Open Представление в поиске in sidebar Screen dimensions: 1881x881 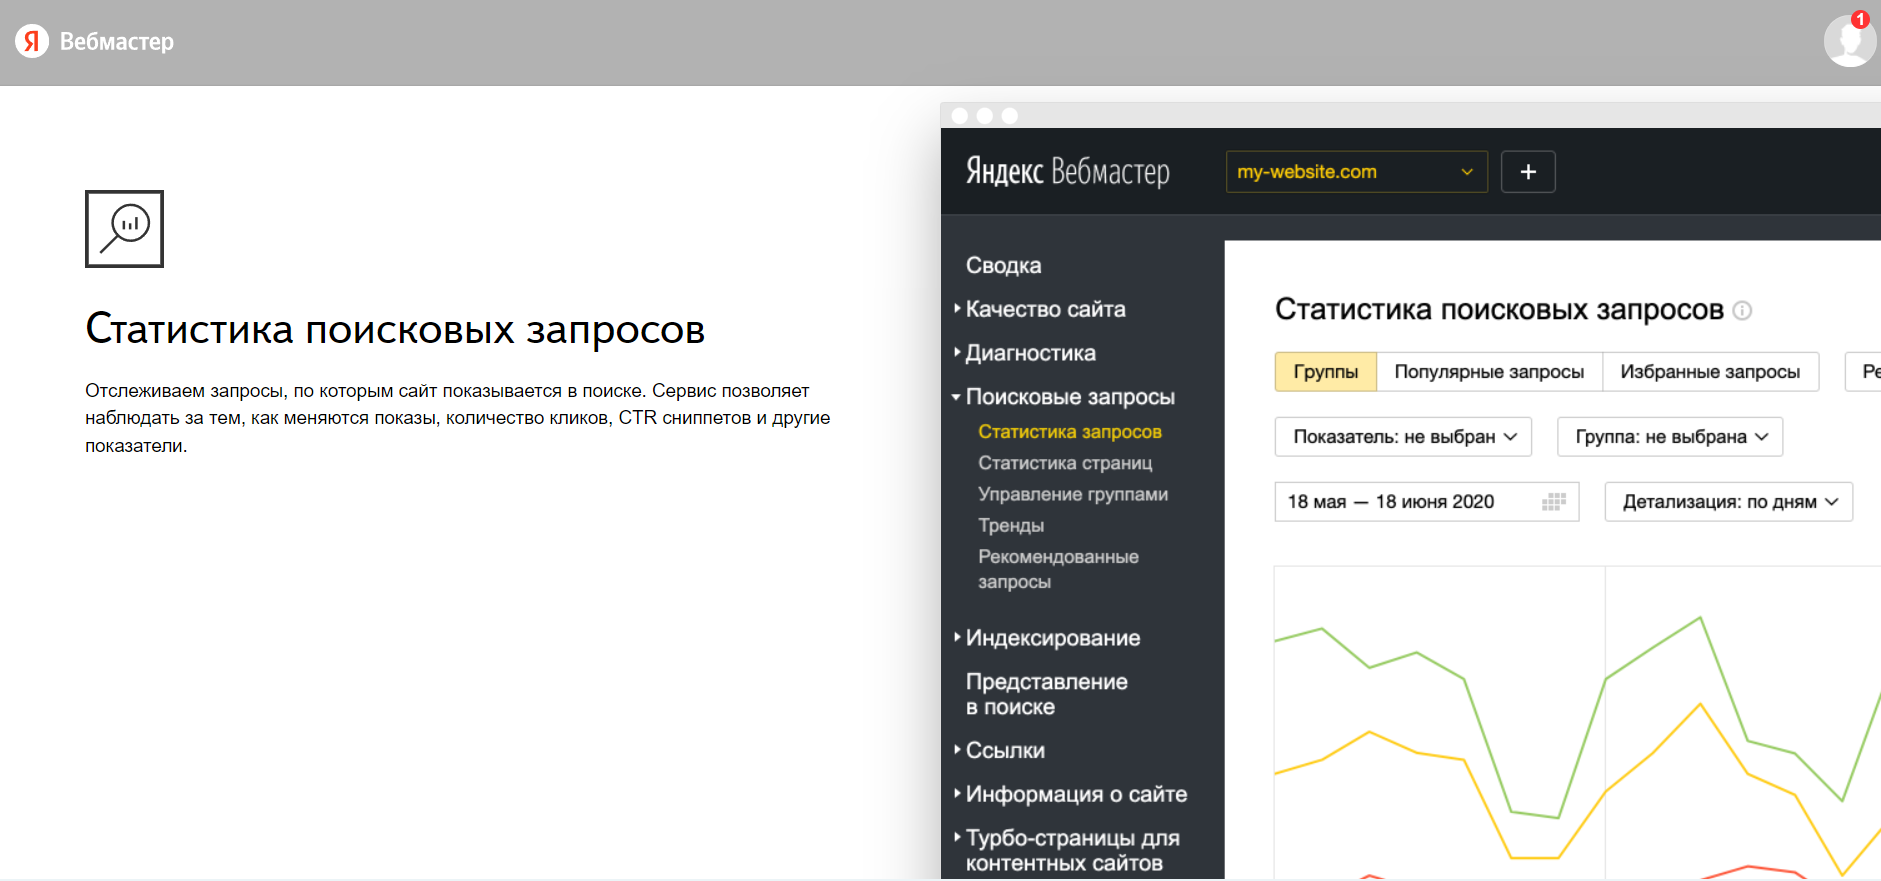click(x=1046, y=694)
